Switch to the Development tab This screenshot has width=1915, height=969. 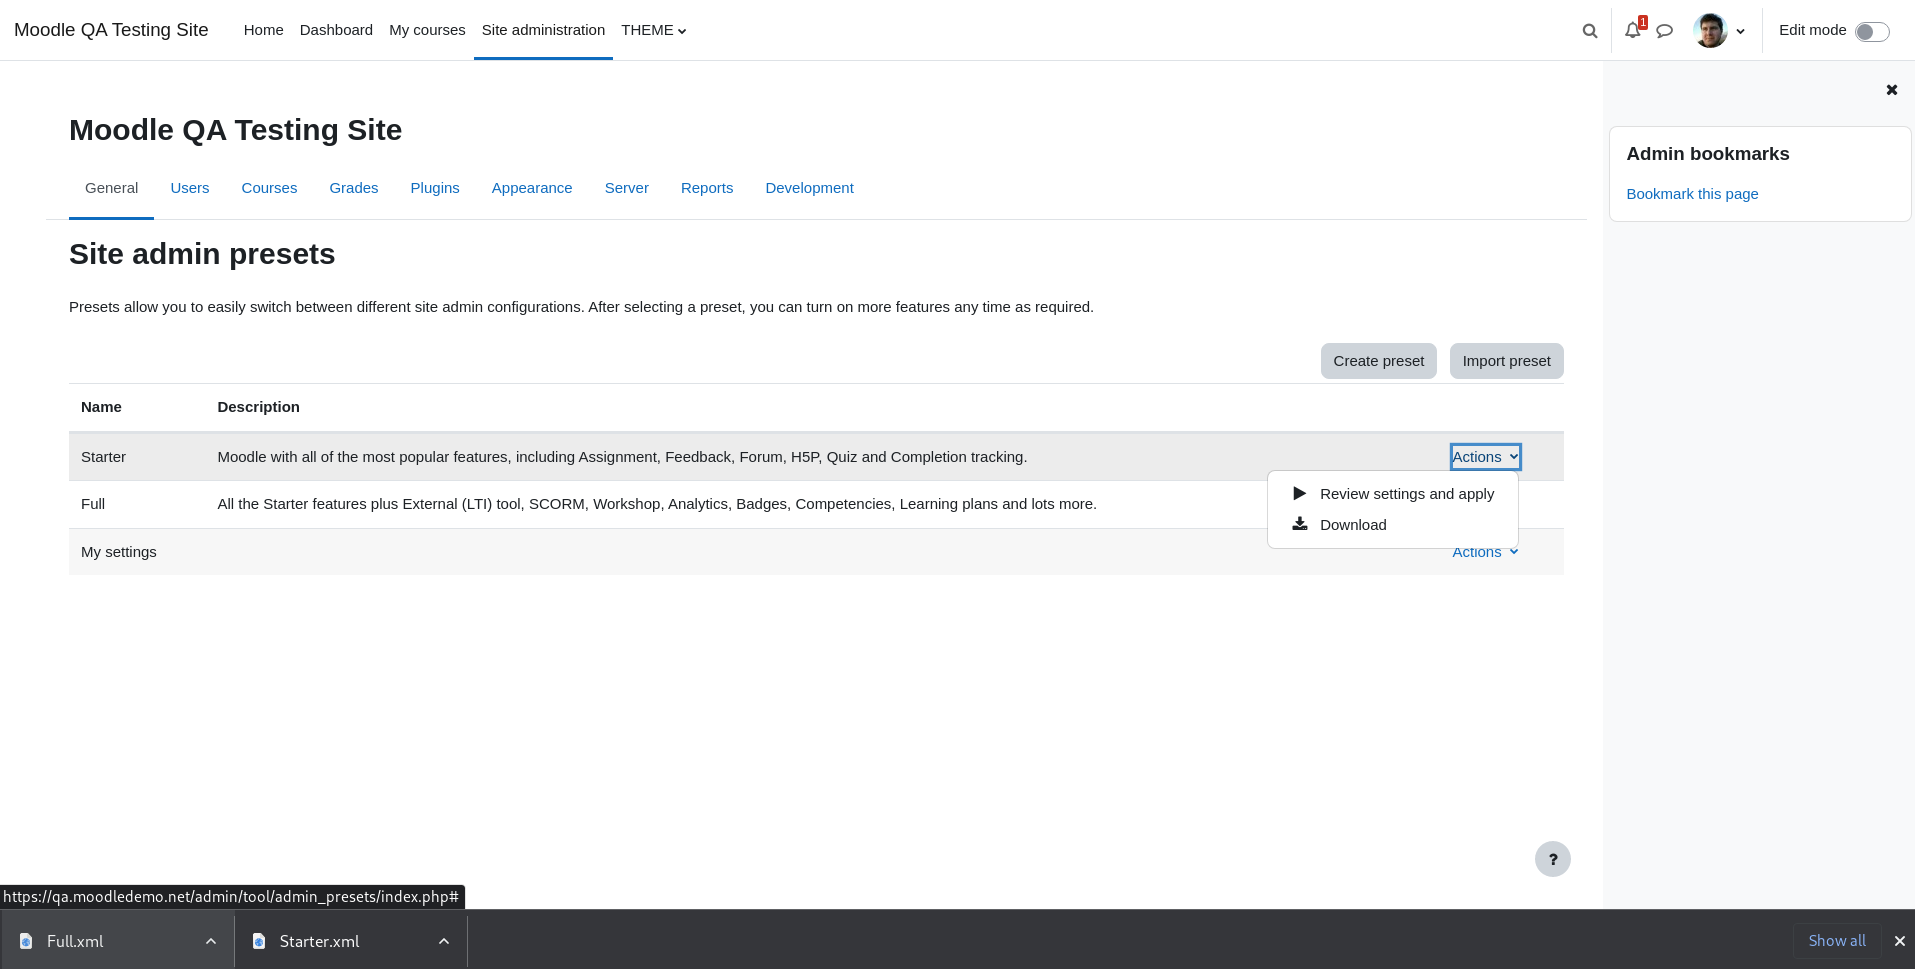(x=809, y=188)
